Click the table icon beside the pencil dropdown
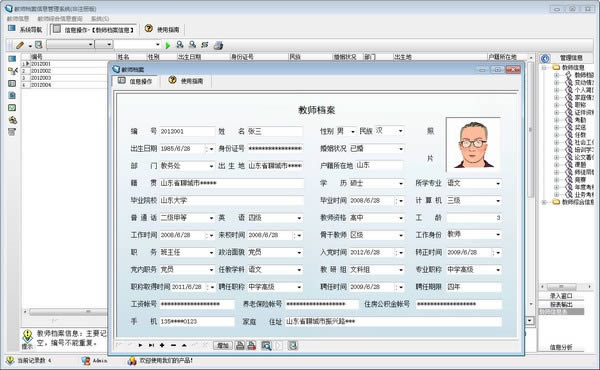The width and height of the screenshot is (600, 370). pos(38,45)
